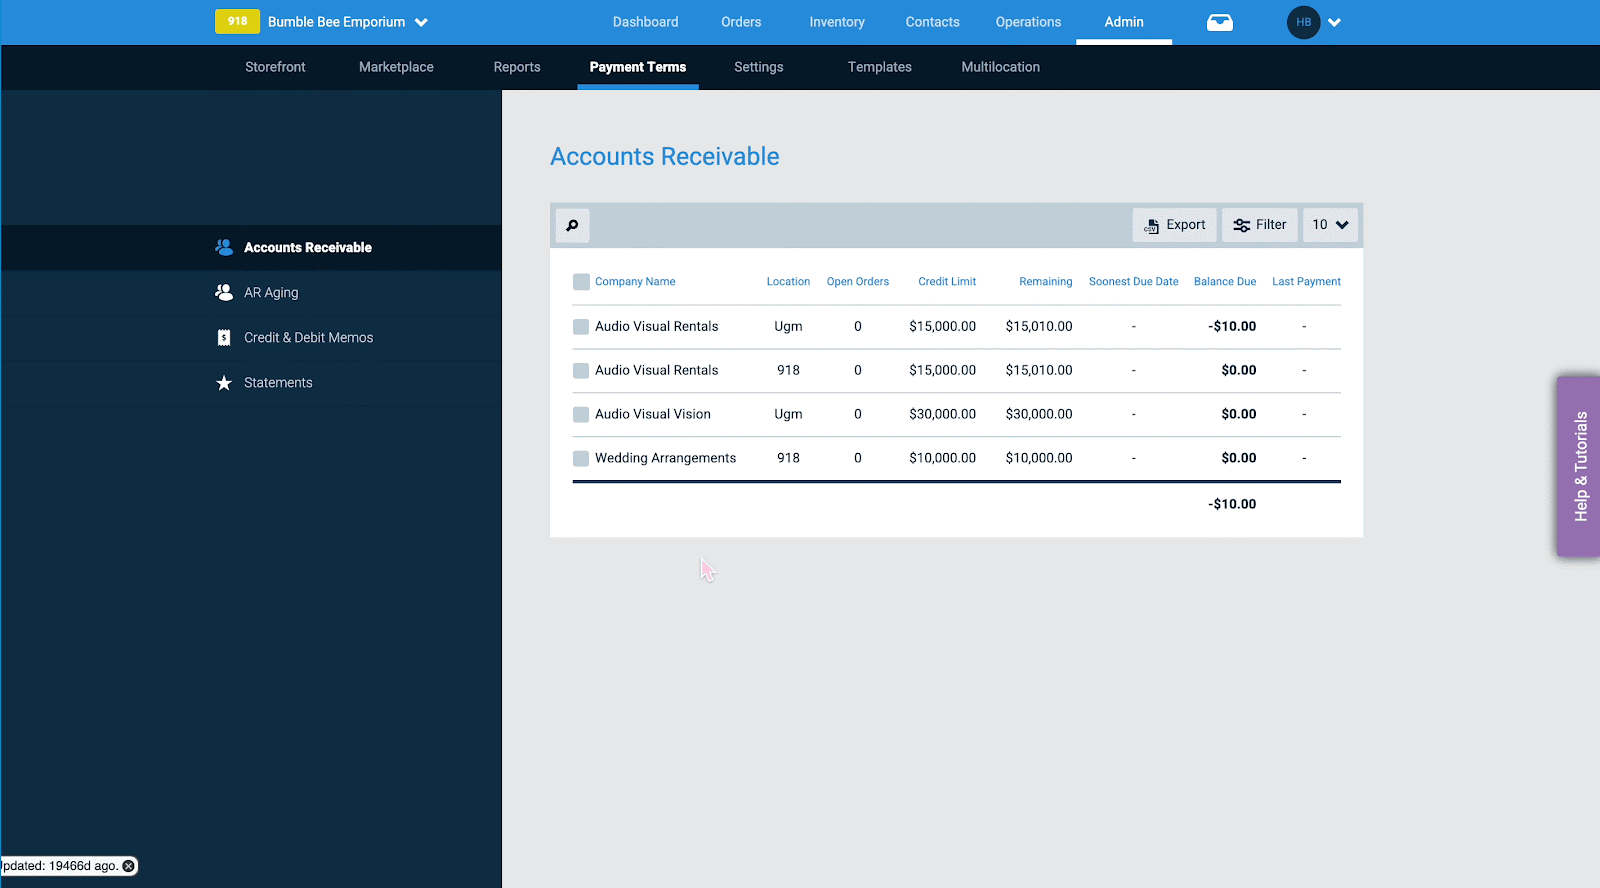Sort by Balance Due column header

point(1225,282)
